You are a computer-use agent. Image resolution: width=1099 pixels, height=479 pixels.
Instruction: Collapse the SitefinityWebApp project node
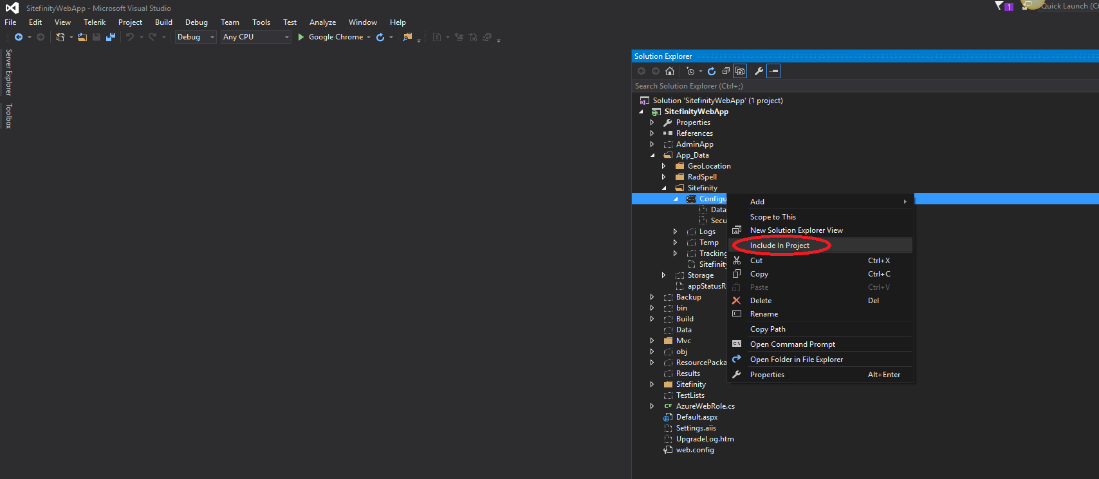(x=641, y=112)
